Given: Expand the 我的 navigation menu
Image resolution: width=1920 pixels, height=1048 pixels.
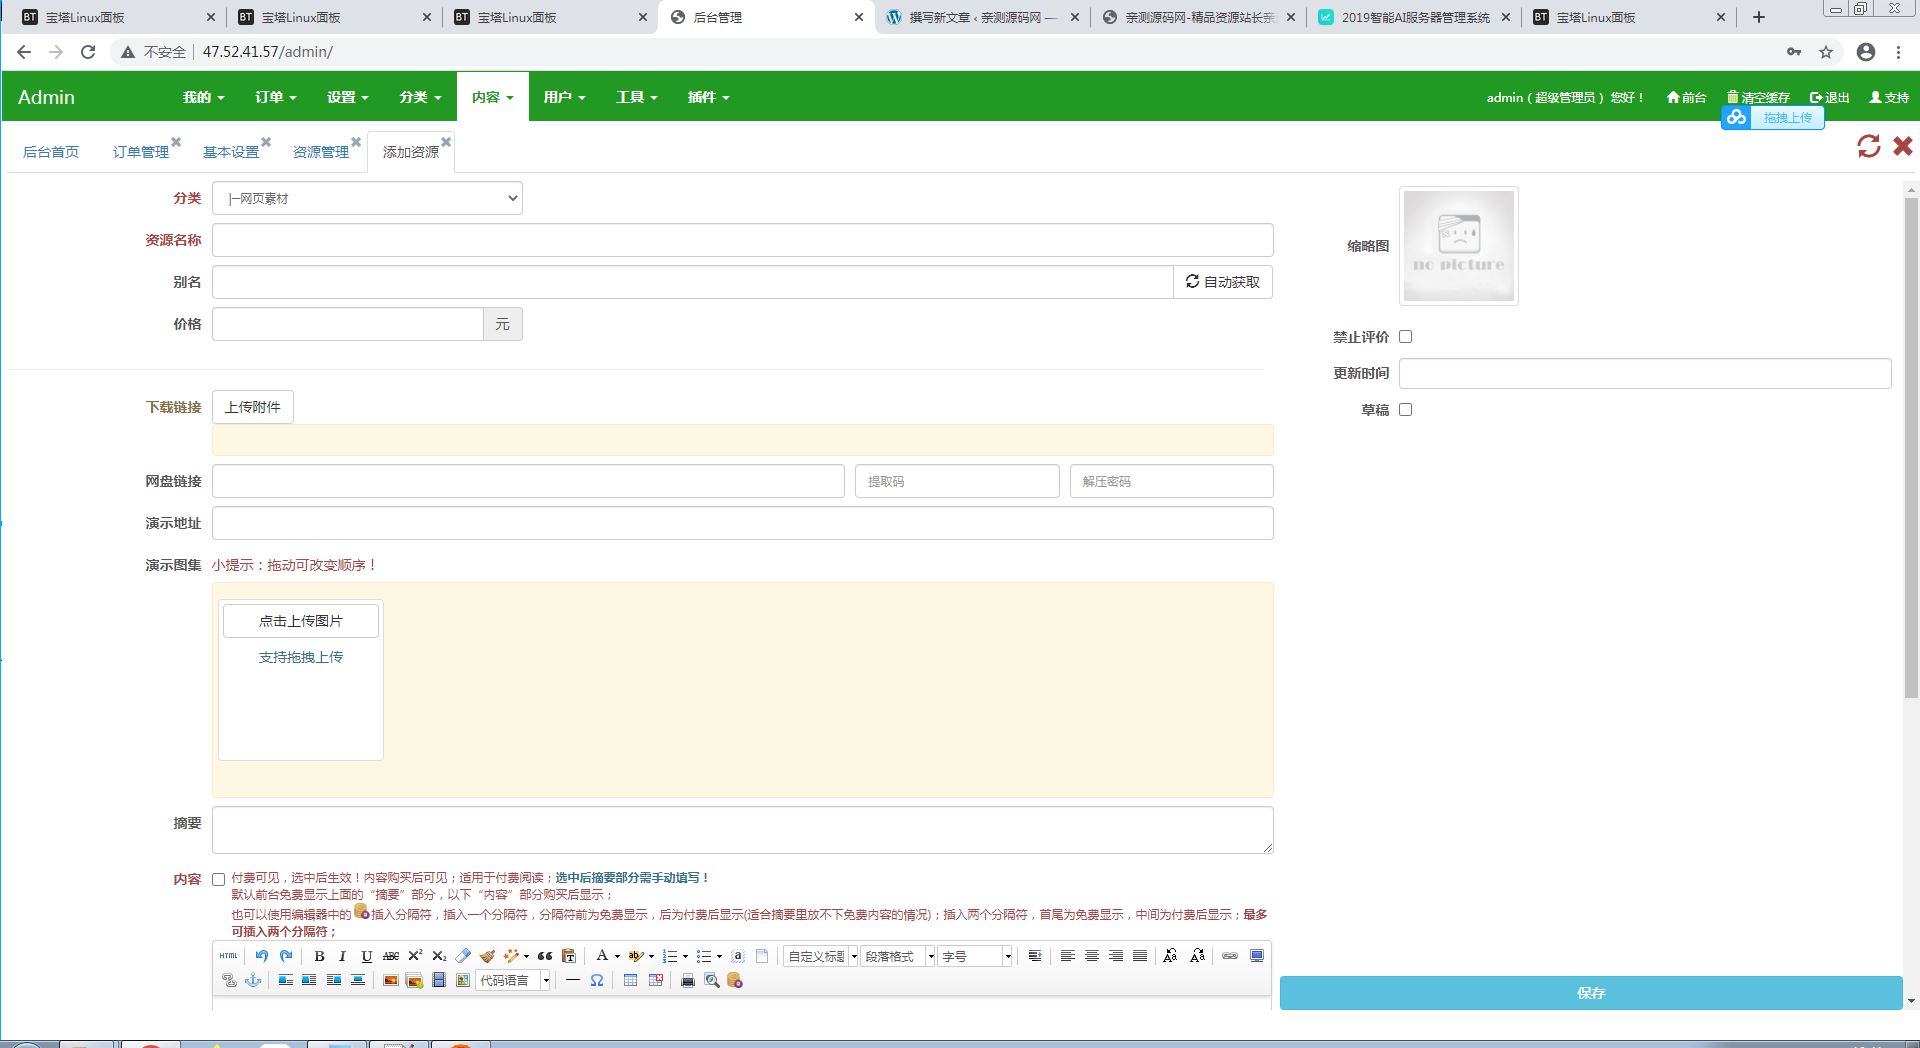Looking at the screenshot, I should pos(203,97).
